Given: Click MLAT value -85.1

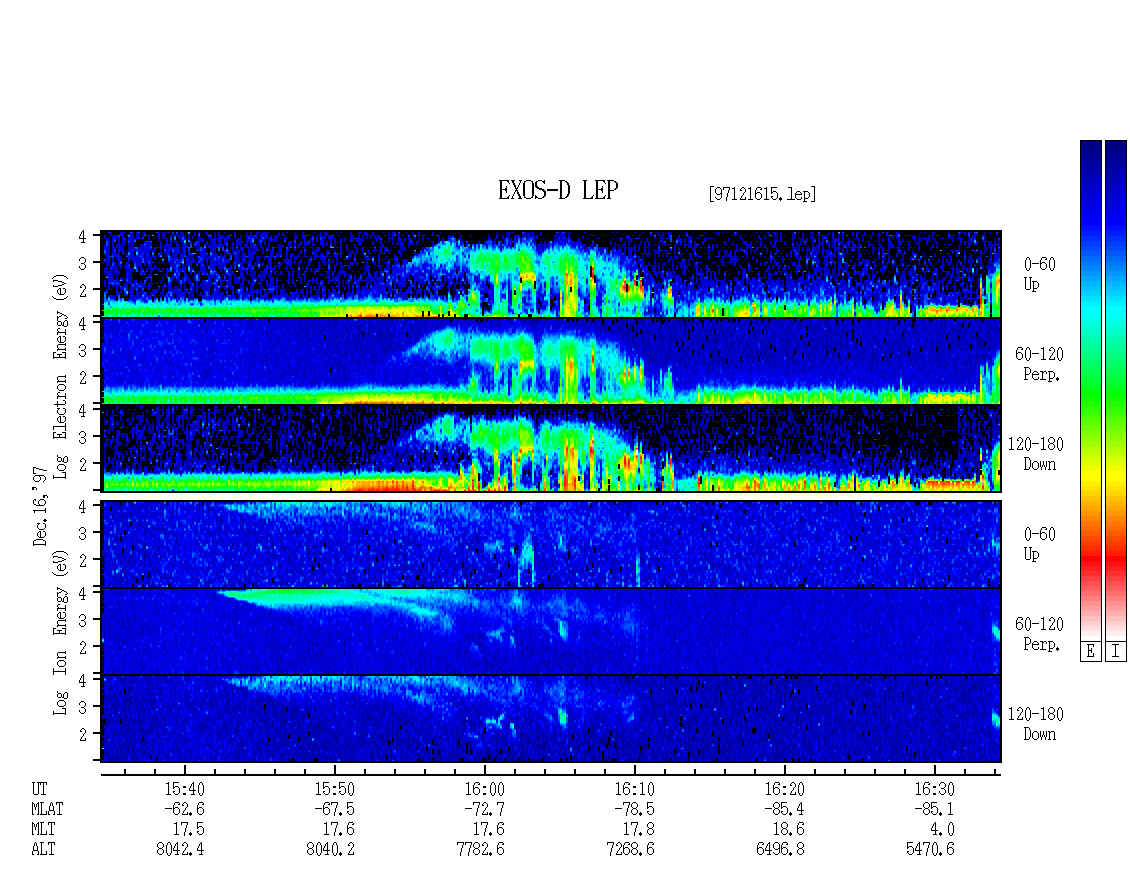Looking at the screenshot, I should point(933,809).
